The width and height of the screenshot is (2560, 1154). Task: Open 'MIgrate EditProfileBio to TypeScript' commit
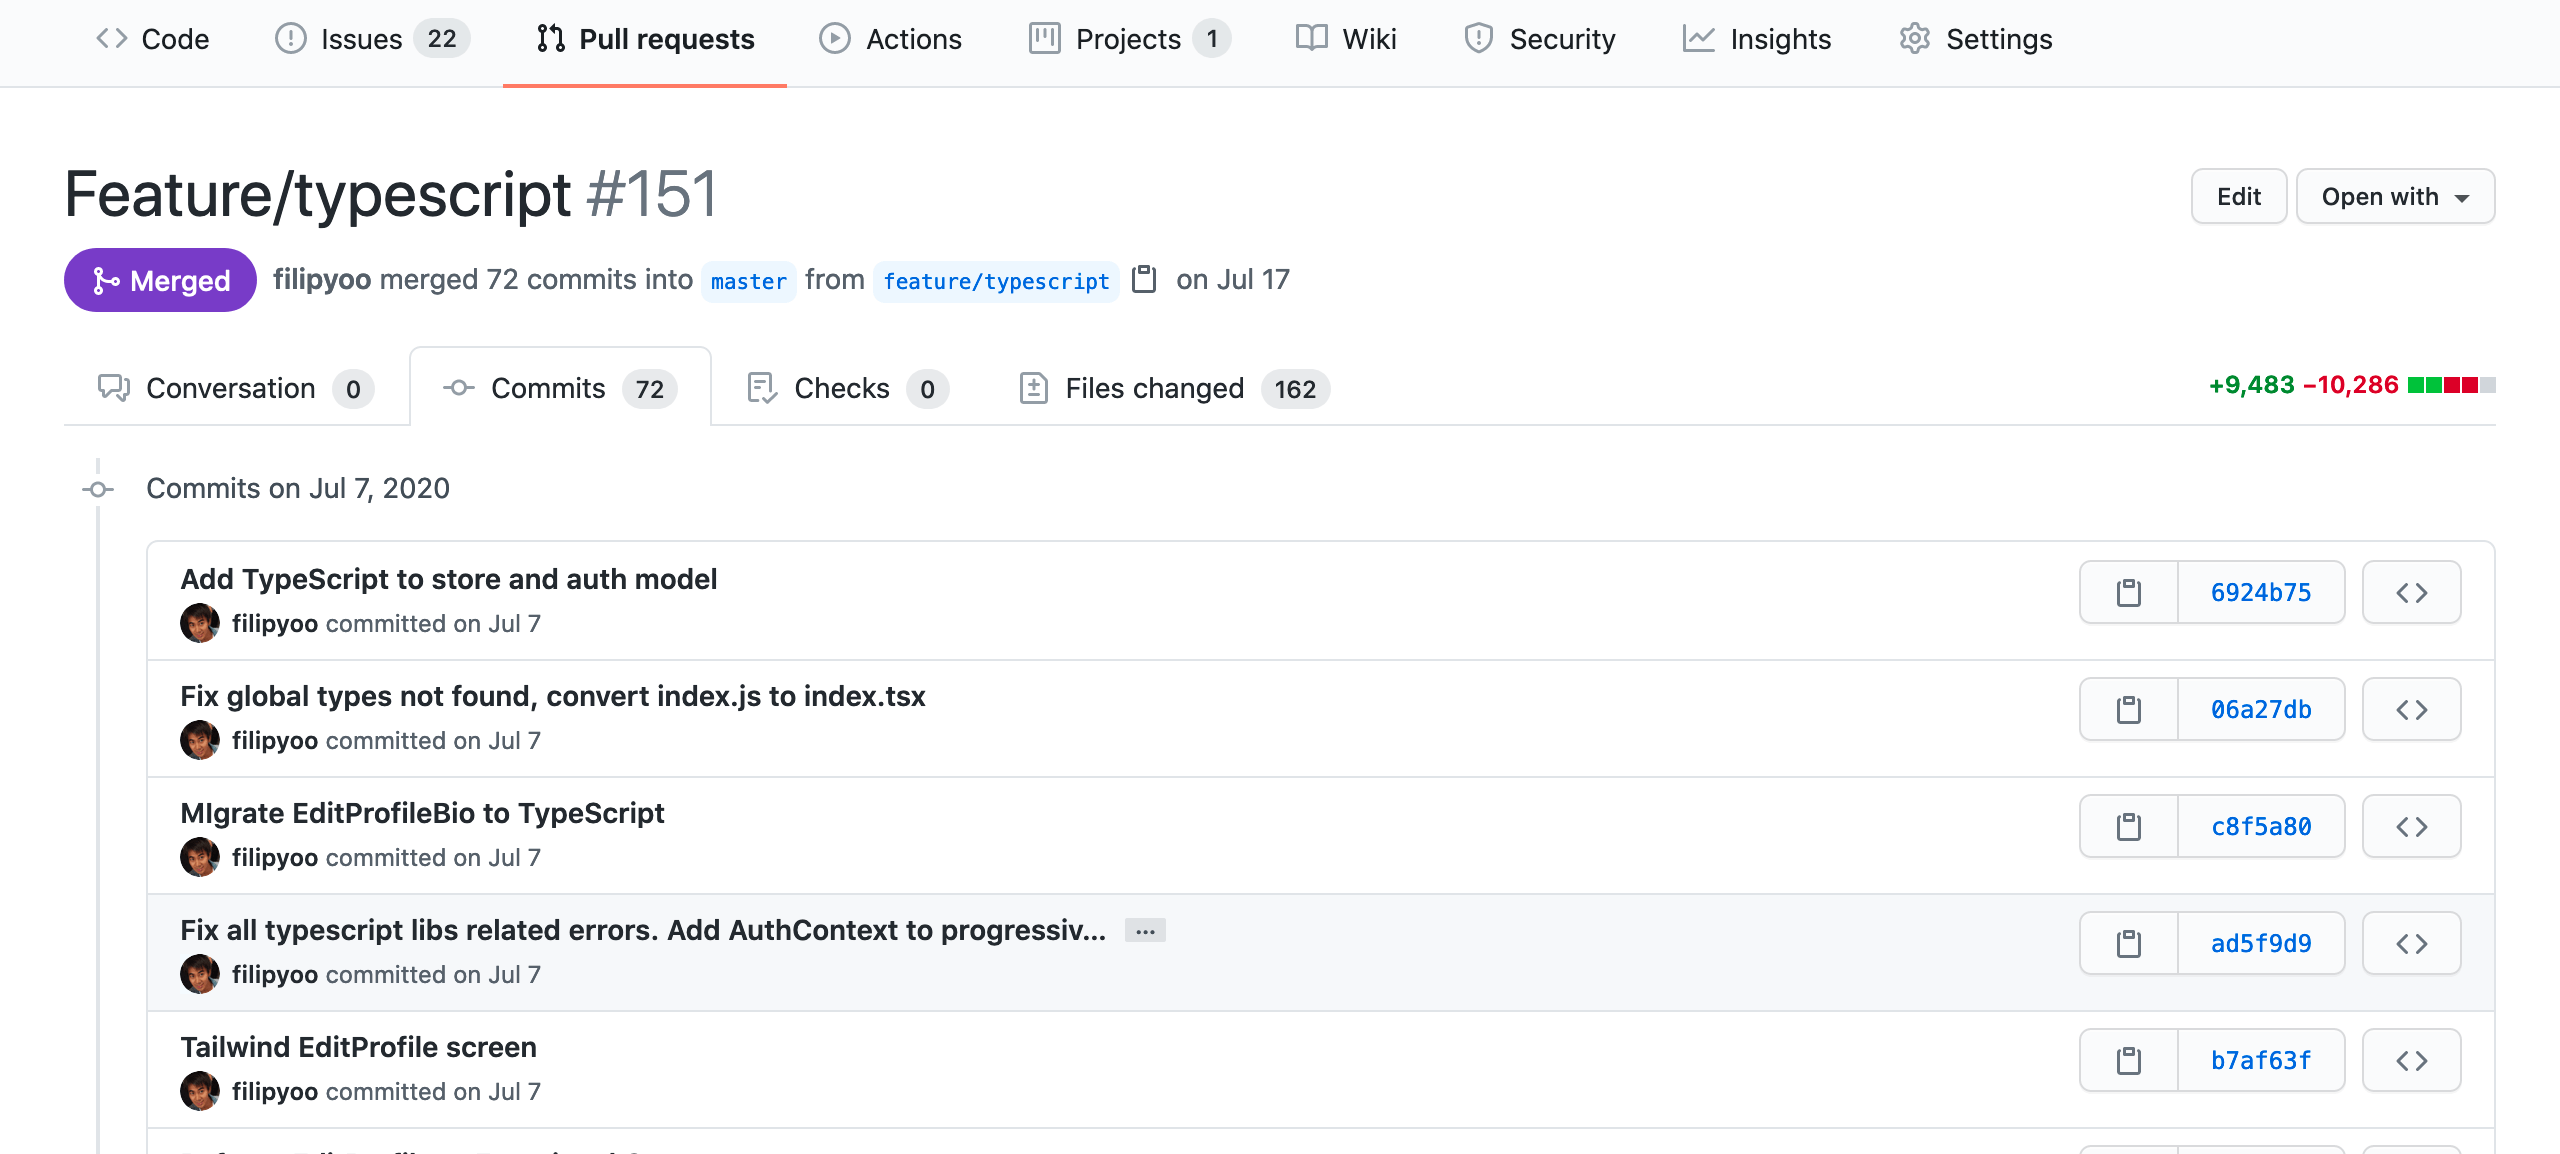[x=422, y=813]
